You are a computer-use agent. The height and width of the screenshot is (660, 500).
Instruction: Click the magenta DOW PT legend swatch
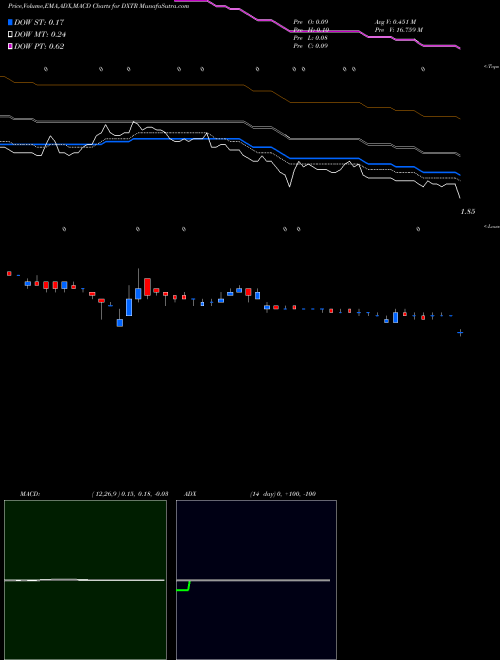click(10, 47)
